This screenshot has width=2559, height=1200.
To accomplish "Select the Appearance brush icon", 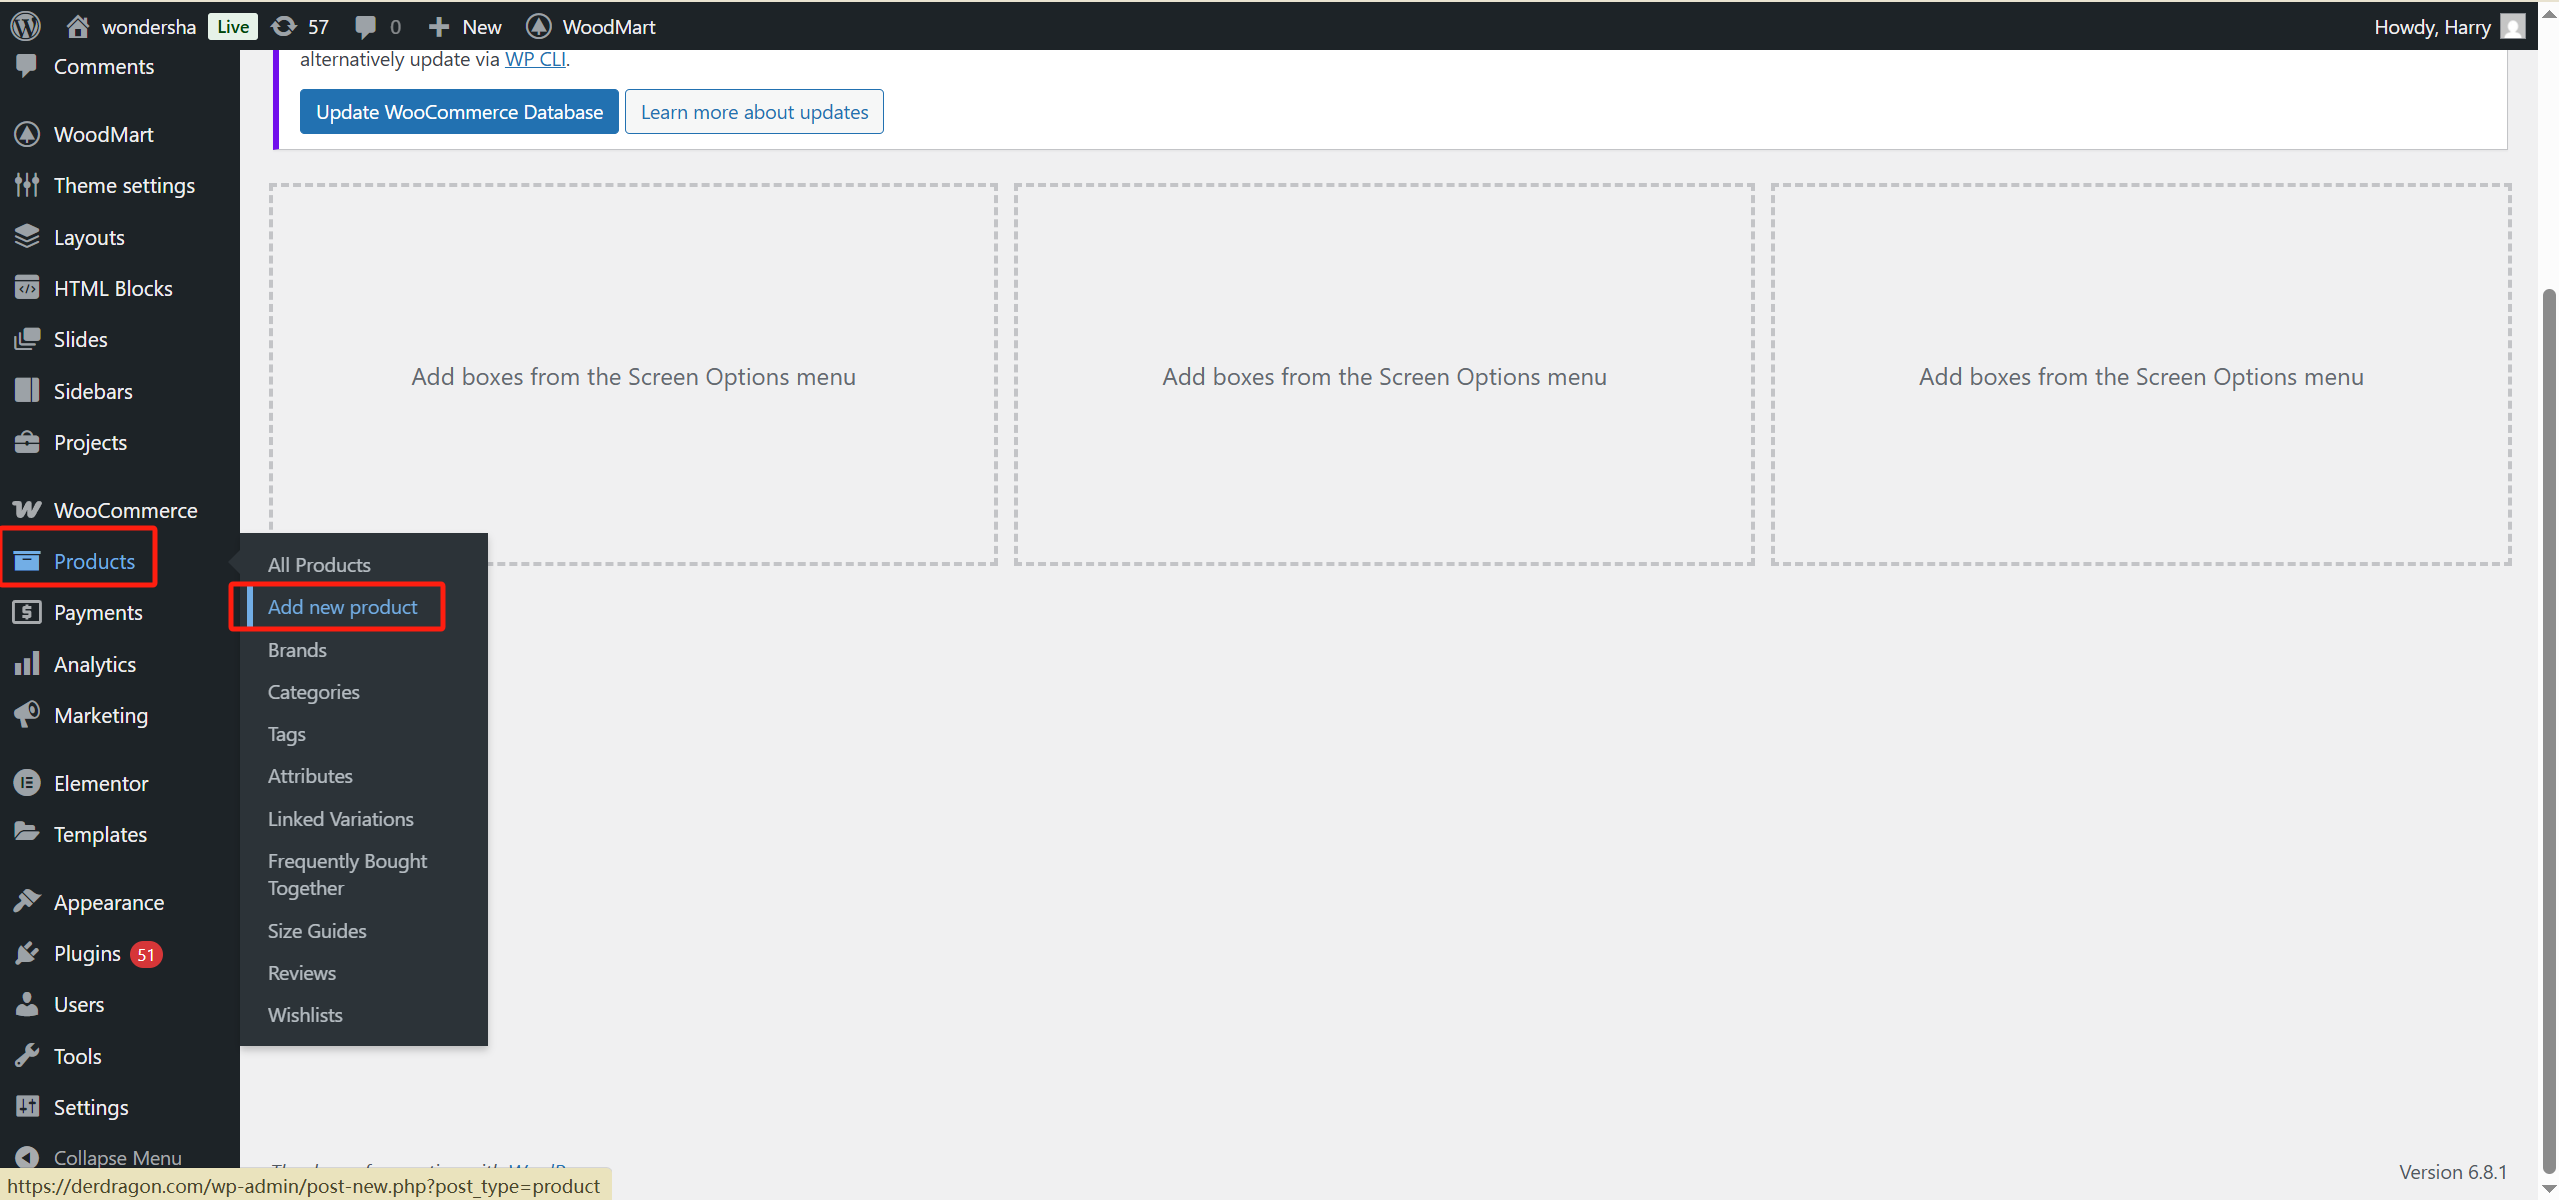I will point(26,900).
